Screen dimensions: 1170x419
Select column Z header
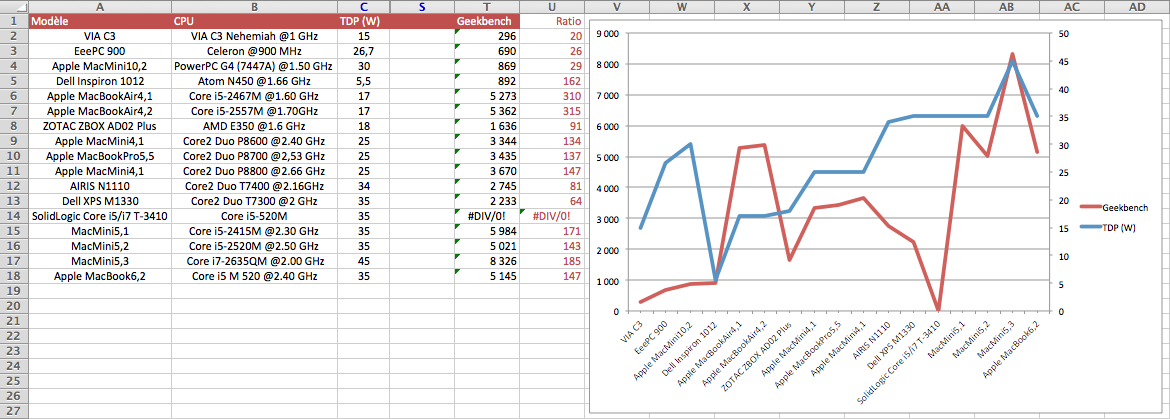pos(876,7)
